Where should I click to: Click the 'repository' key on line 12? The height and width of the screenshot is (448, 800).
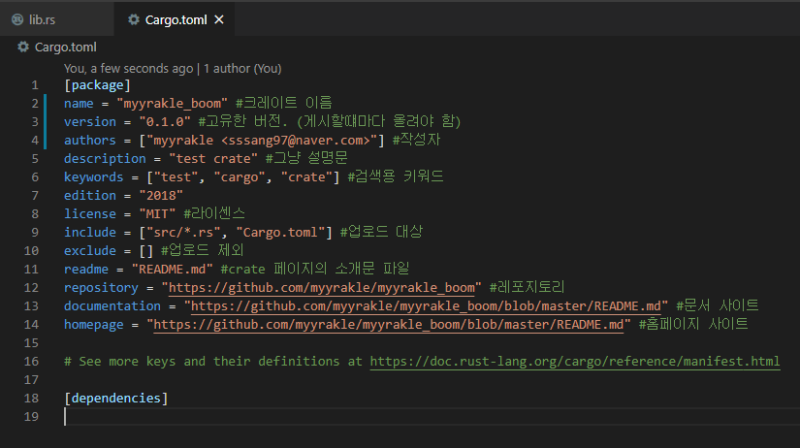[x=101, y=288]
